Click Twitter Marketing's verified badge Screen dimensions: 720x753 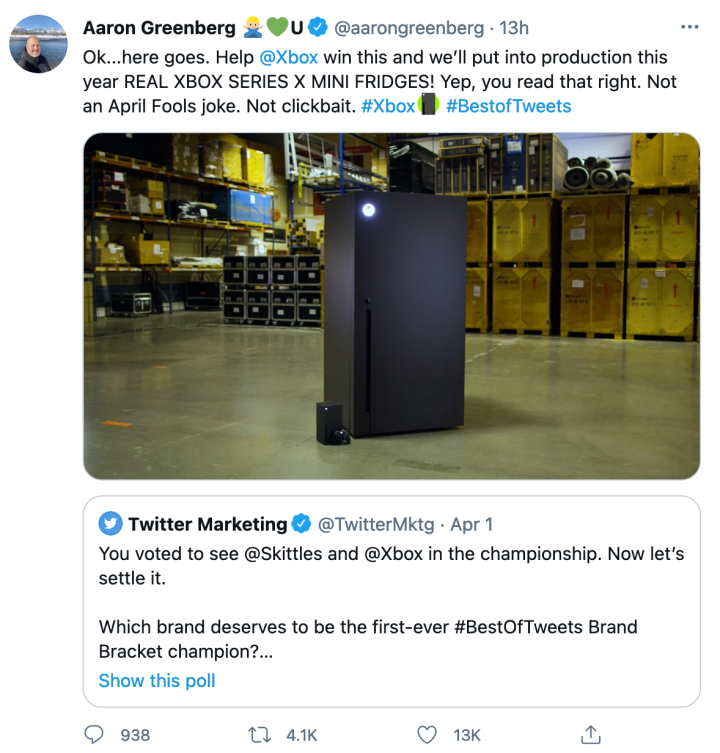click(x=301, y=524)
